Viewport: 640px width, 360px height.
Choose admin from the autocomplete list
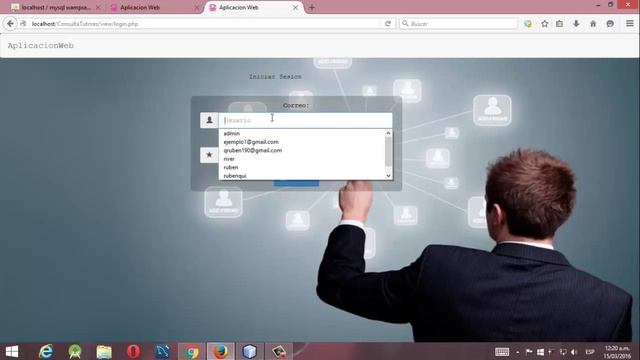302,133
